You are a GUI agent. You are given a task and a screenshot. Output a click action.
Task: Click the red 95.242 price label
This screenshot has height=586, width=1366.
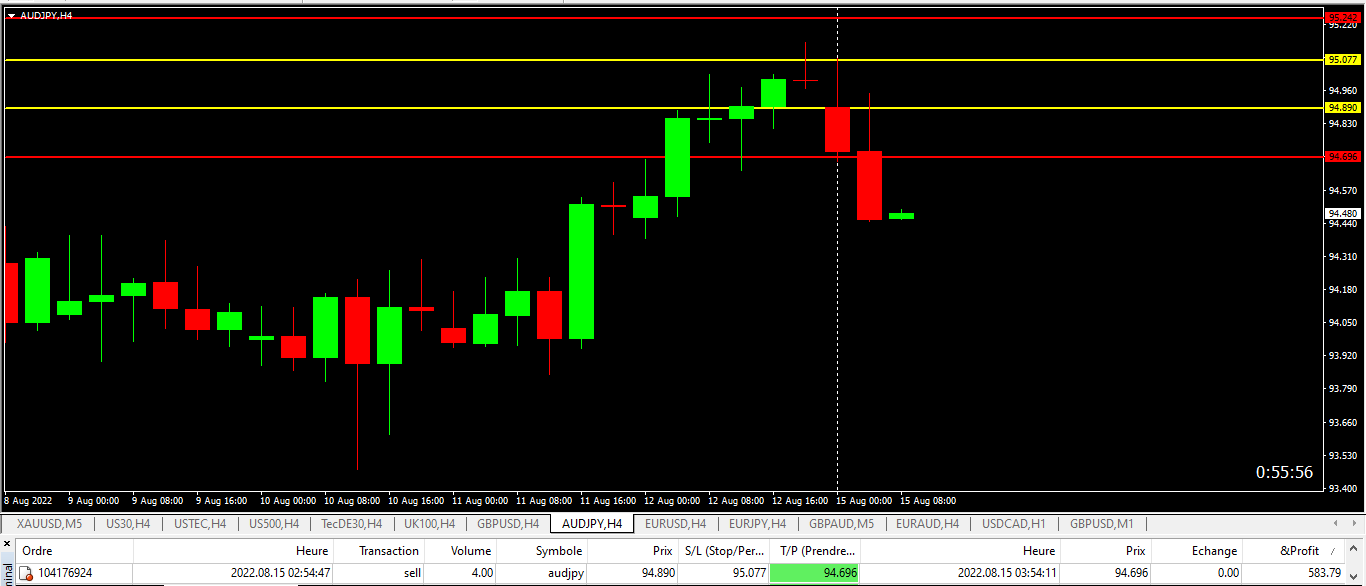[1343, 17]
